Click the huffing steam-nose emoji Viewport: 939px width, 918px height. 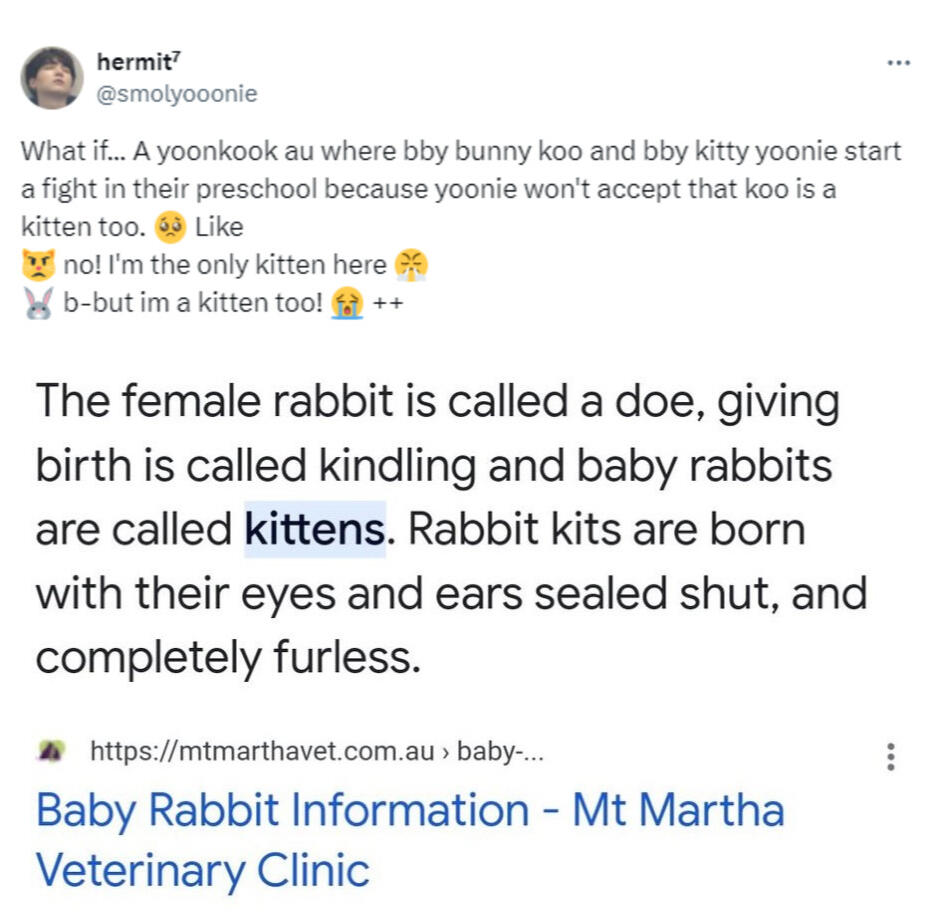coord(411,265)
